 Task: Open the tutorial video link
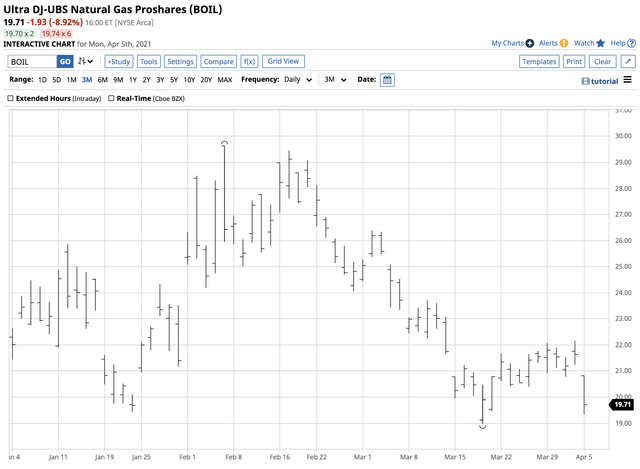pos(600,81)
